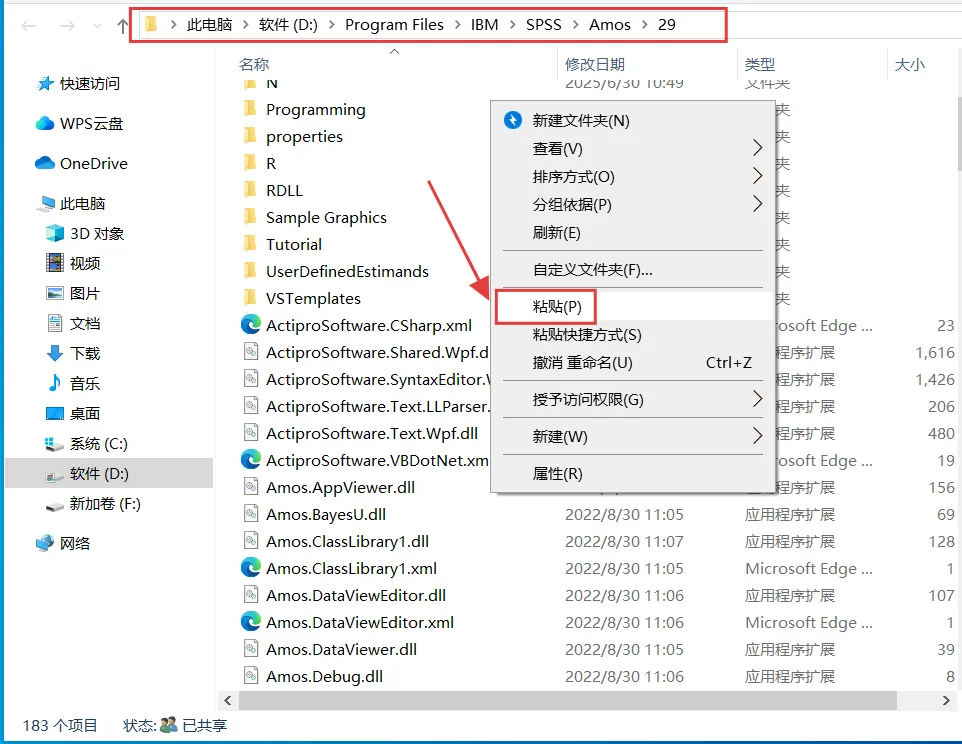Open OneDrive cloud icon

tap(45, 163)
